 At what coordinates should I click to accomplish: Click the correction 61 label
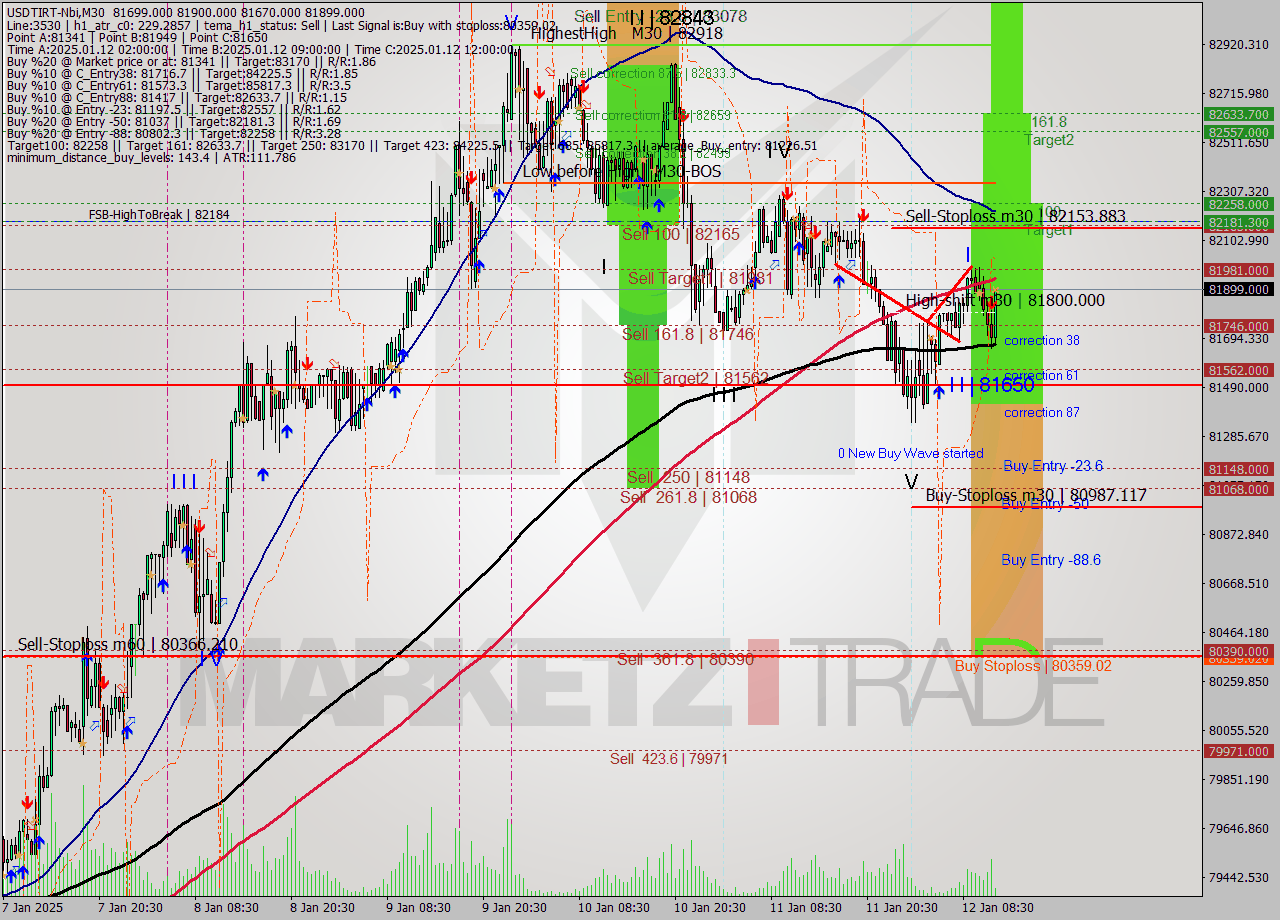click(1042, 376)
